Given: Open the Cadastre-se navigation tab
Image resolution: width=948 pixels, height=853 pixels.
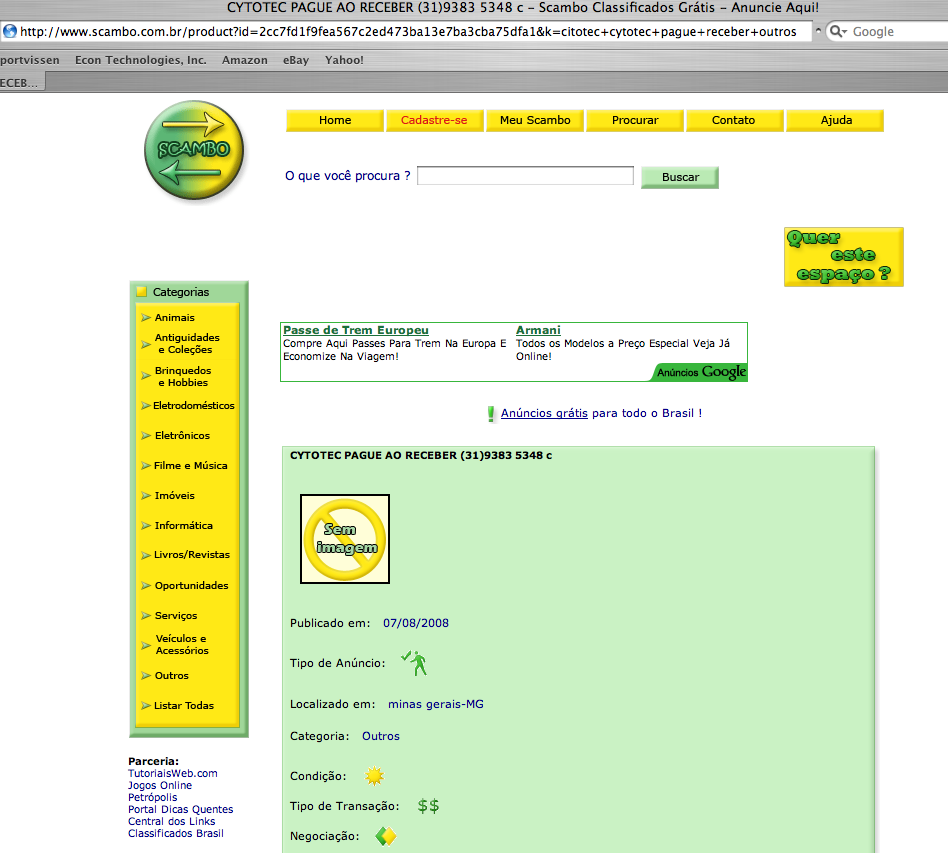Looking at the screenshot, I should coord(434,120).
